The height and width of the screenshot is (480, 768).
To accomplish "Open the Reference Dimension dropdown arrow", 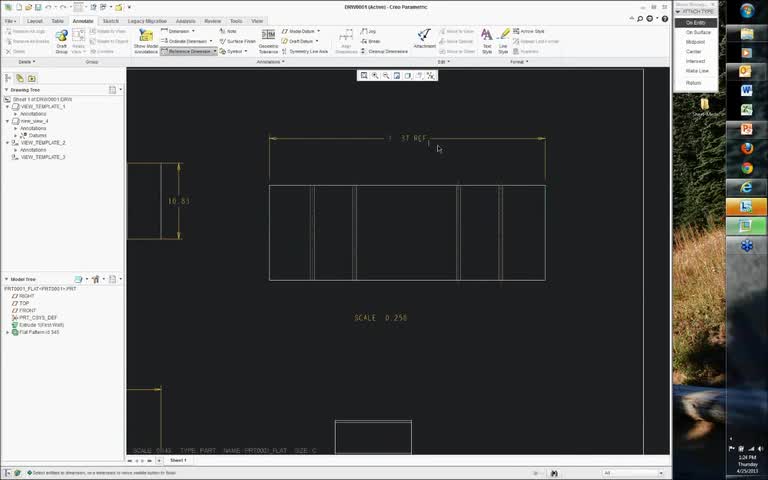I will pyautogui.click(x=215, y=51).
